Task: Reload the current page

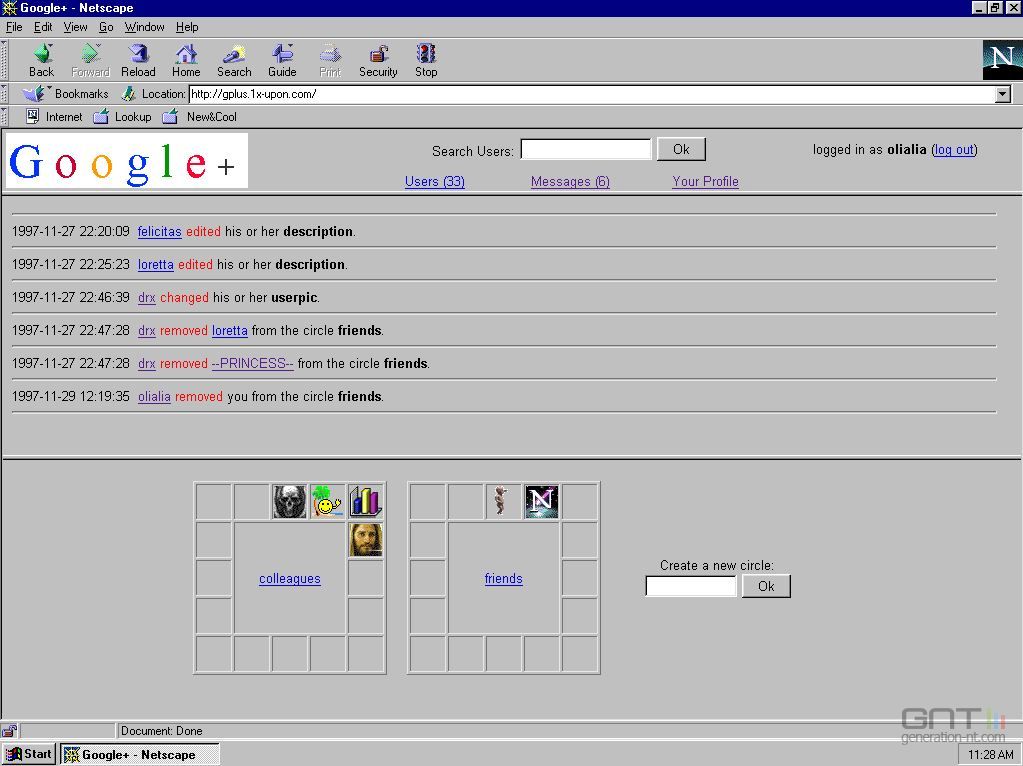Action: (138, 60)
